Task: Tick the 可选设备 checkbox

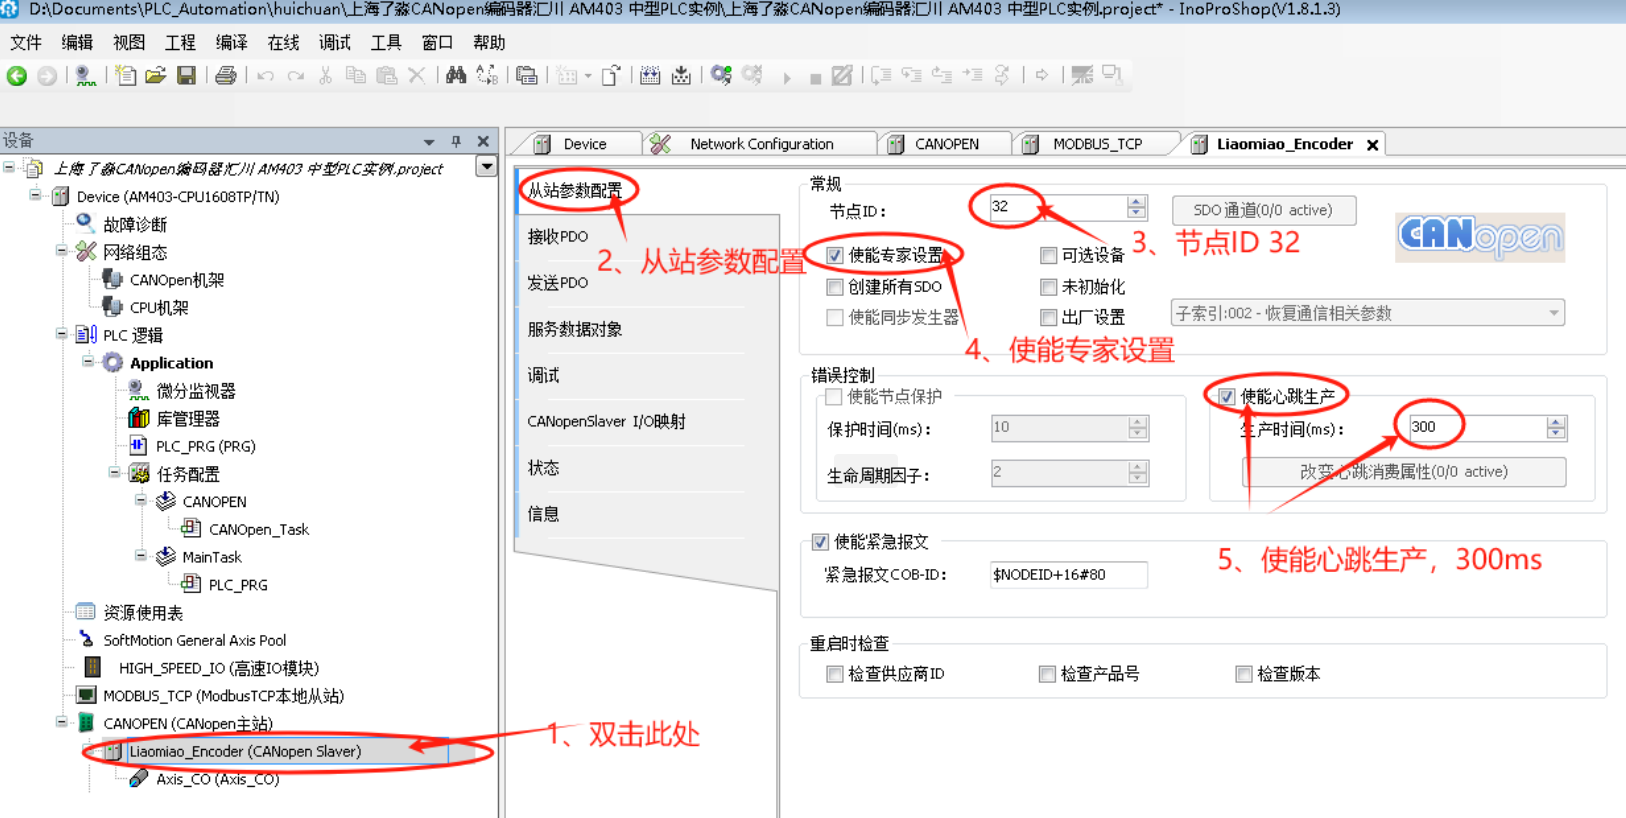Action: point(1048,255)
